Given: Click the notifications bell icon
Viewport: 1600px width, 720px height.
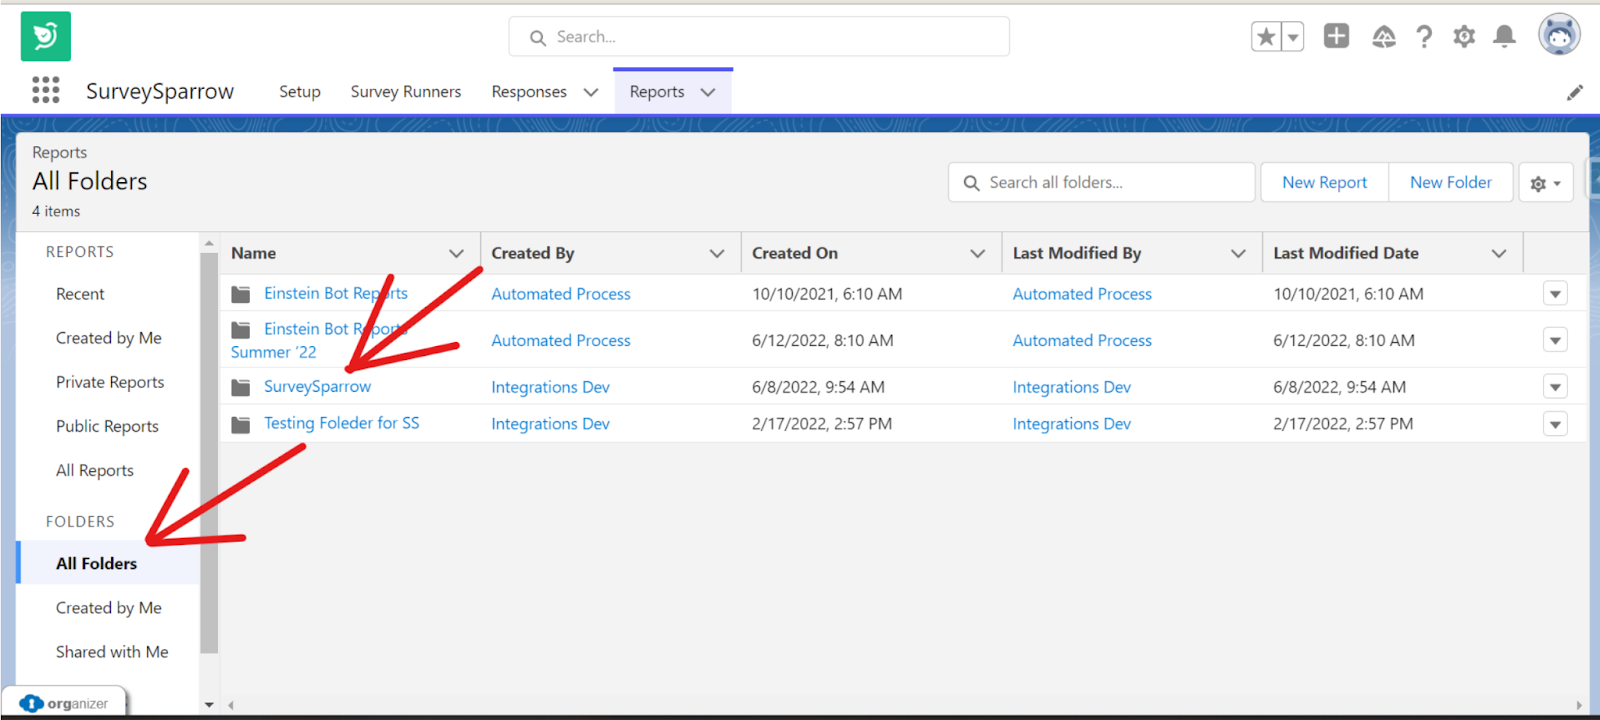Looking at the screenshot, I should [x=1504, y=37].
